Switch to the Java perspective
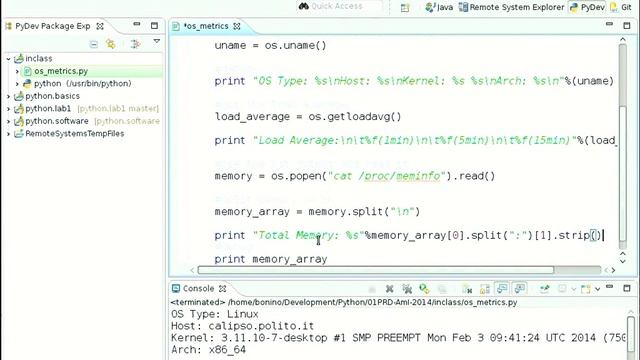 [439, 7]
